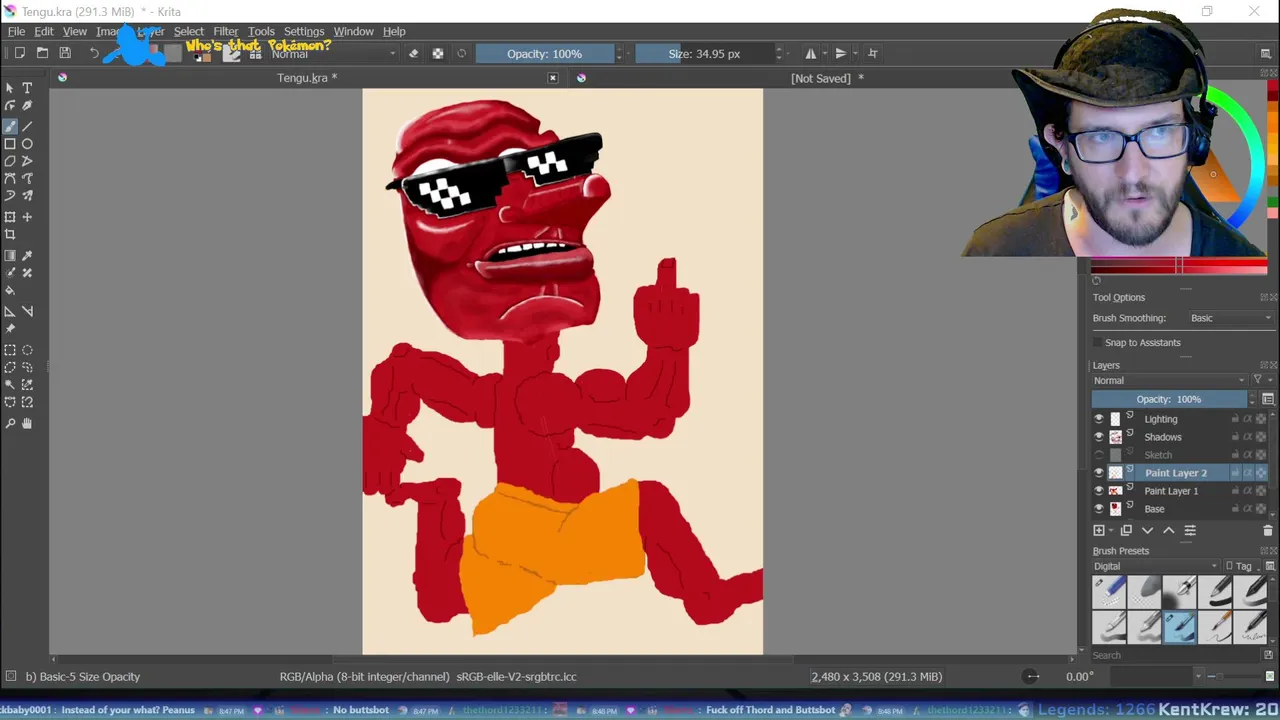Pick the Polygon tool
Image resolution: width=1280 pixels, height=720 pixels.
[x=10, y=161]
